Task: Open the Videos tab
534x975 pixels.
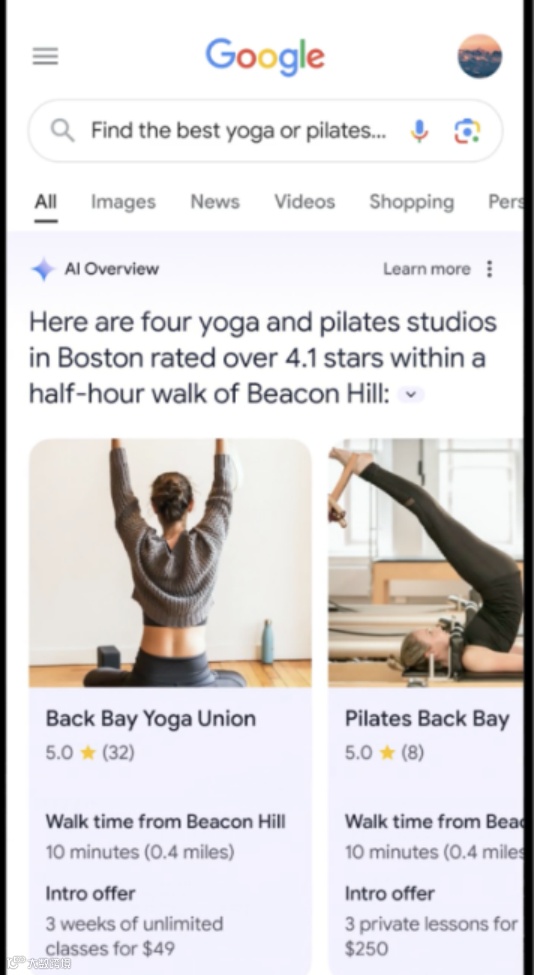Action: pyautogui.click(x=305, y=201)
